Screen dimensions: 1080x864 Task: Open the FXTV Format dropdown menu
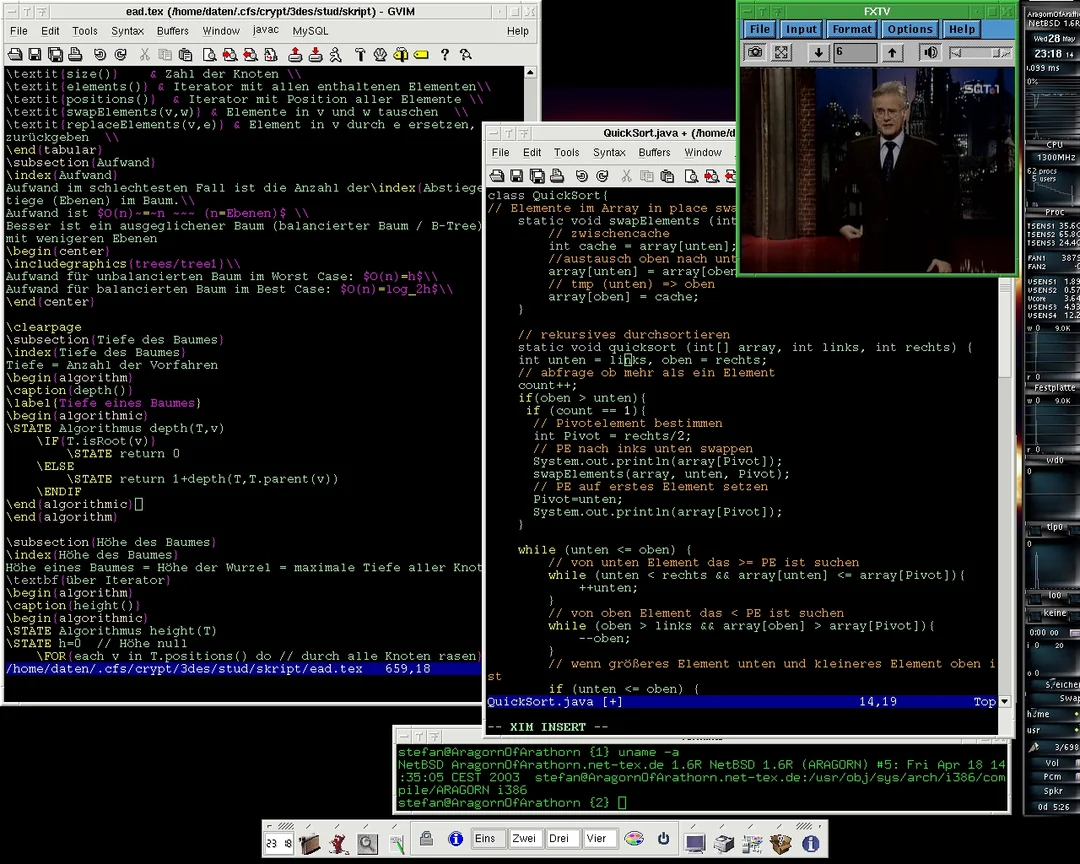pos(852,29)
